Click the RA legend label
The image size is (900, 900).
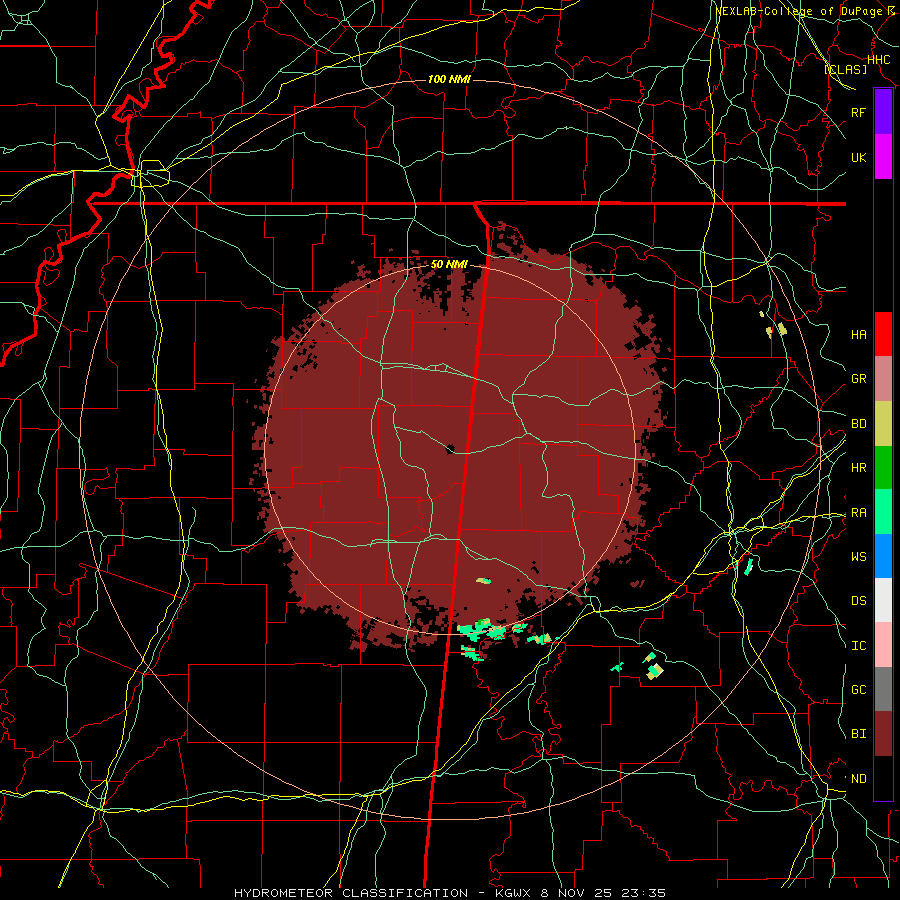(858, 513)
